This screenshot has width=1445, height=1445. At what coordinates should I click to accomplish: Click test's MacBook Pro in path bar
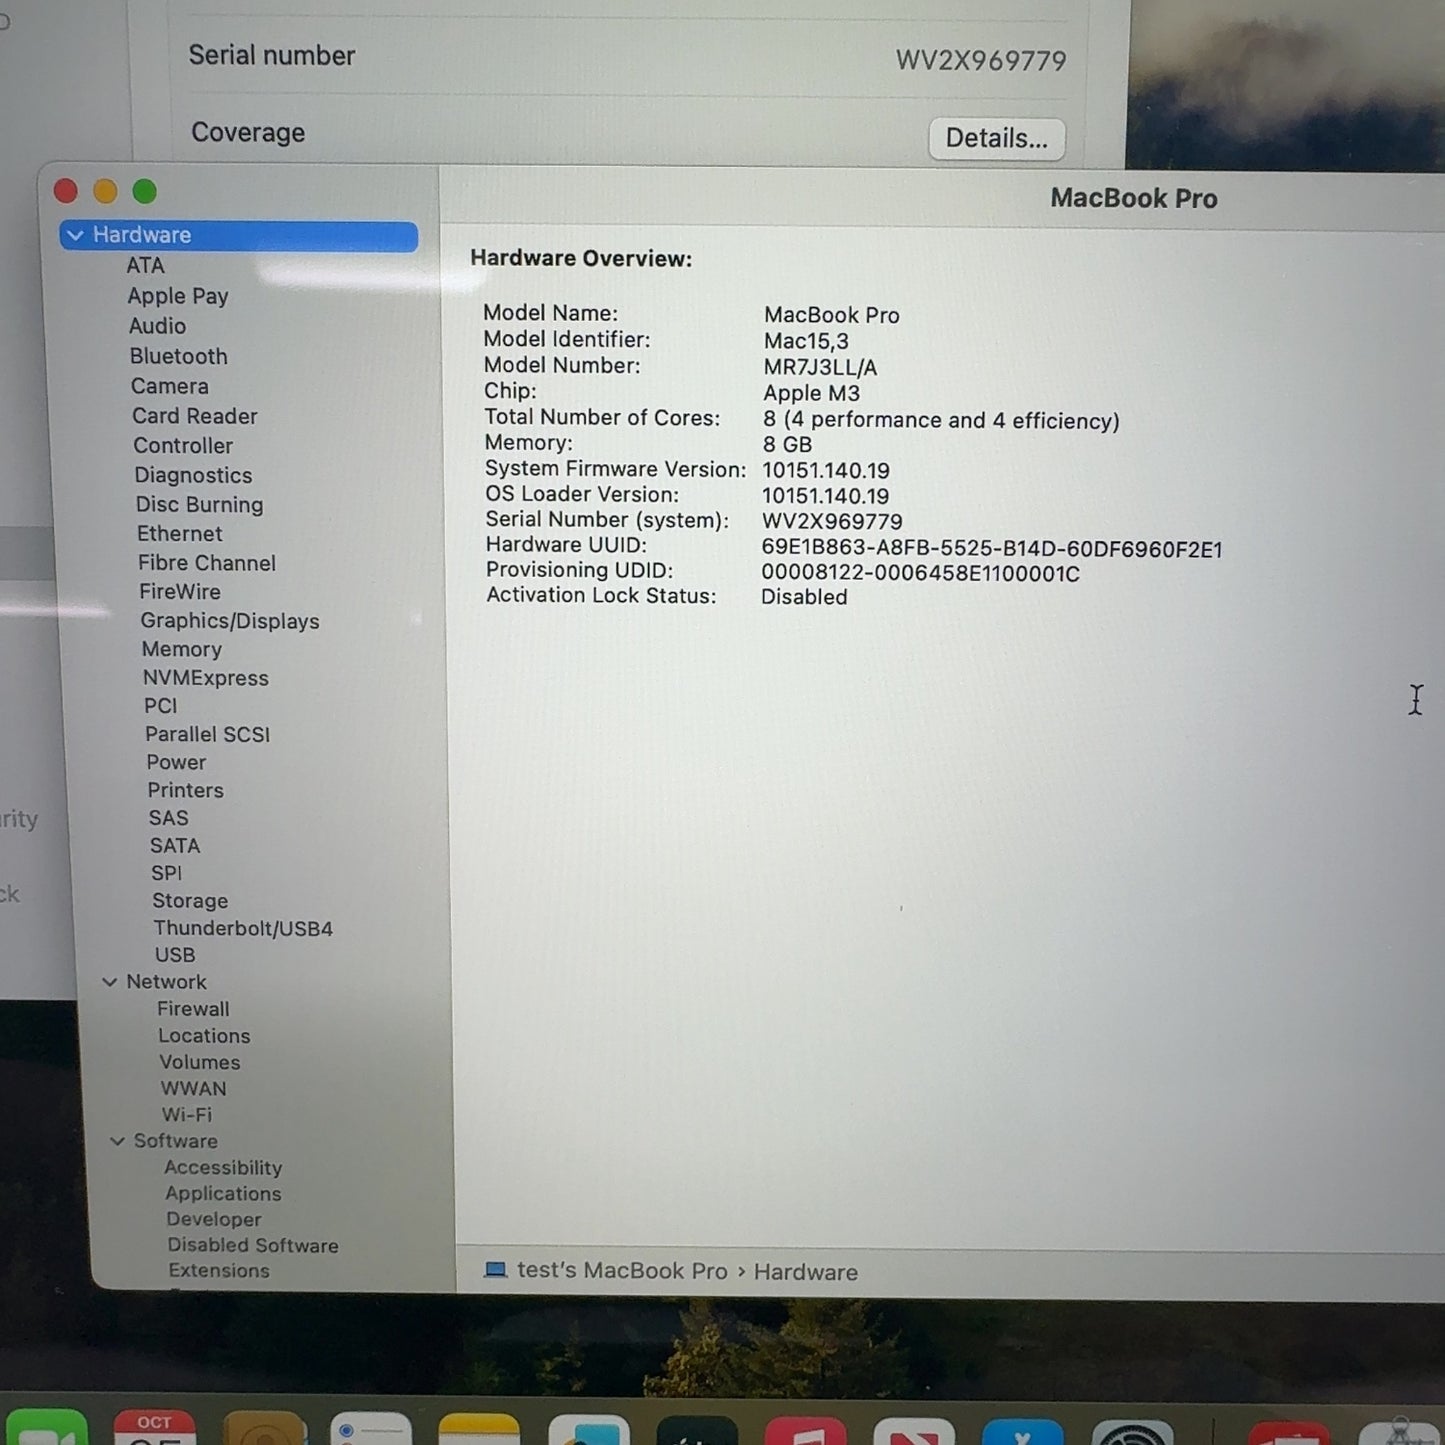(x=621, y=1271)
